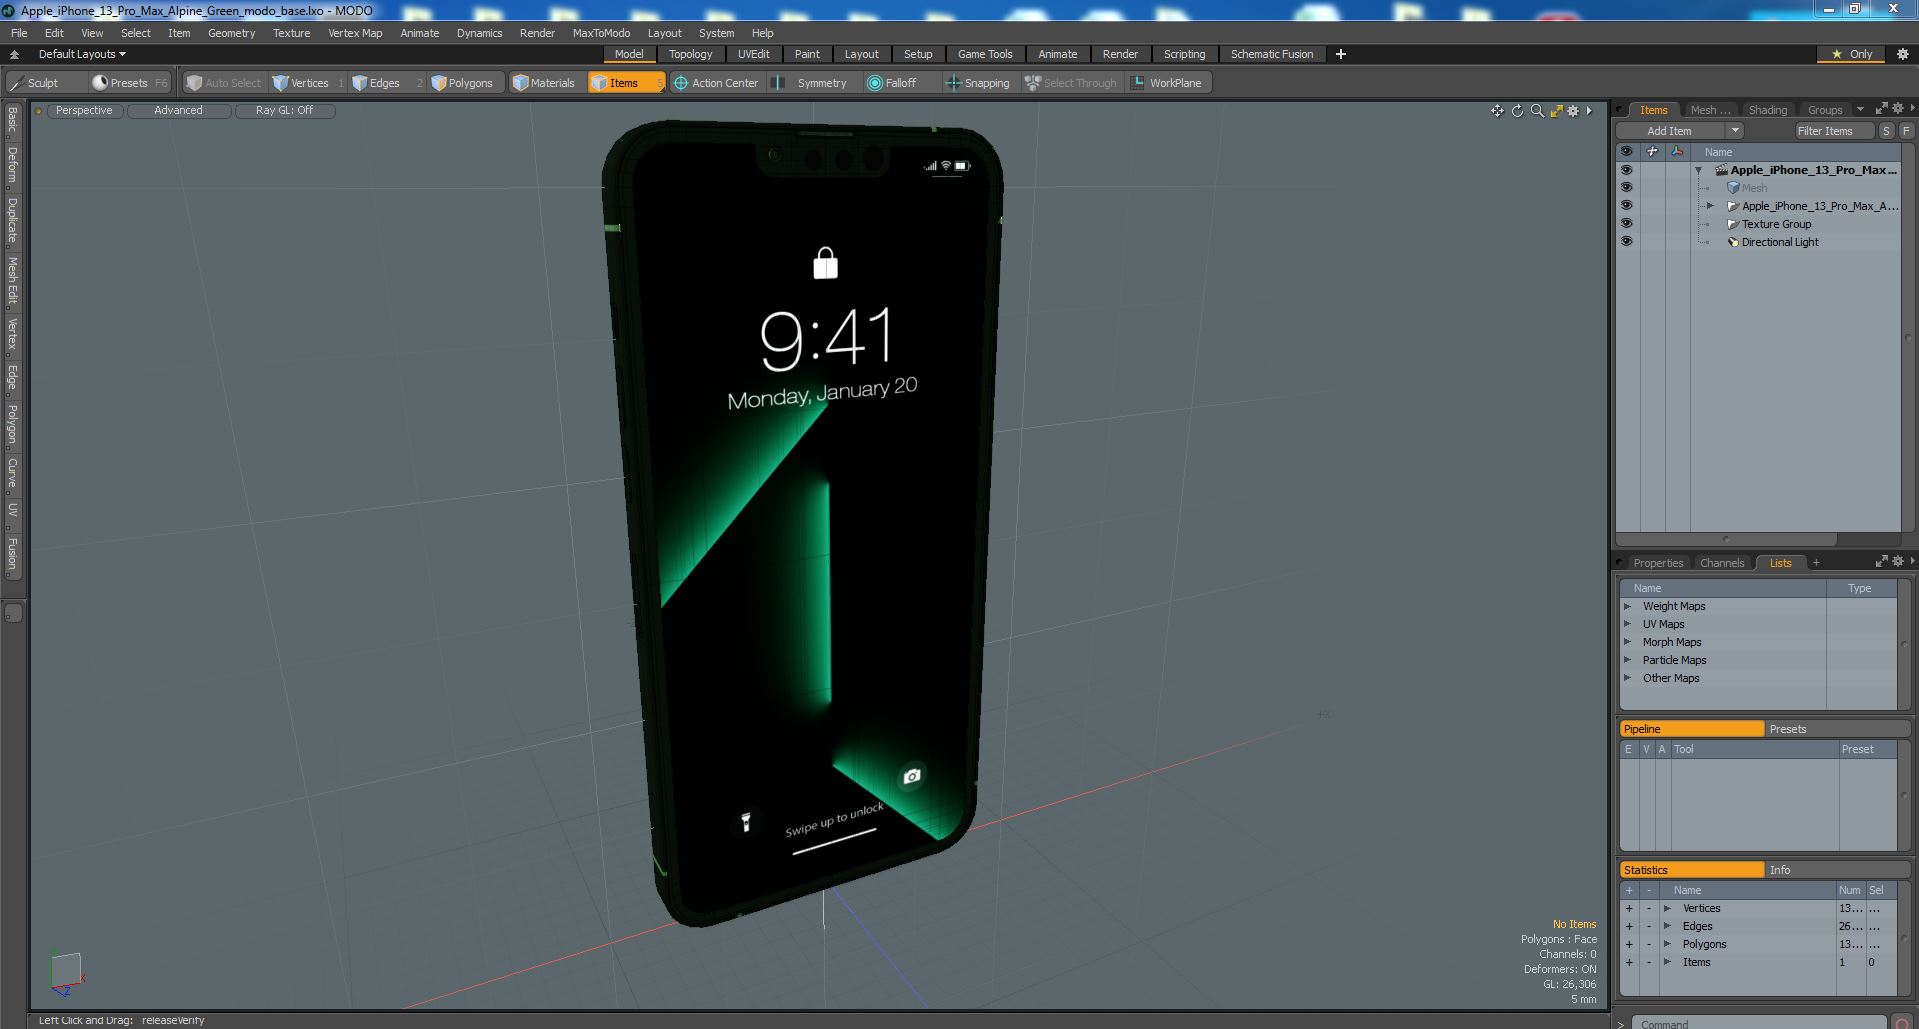Maximize the 3D viewport
The height and width of the screenshot is (1029, 1919).
coord(1556,111)
